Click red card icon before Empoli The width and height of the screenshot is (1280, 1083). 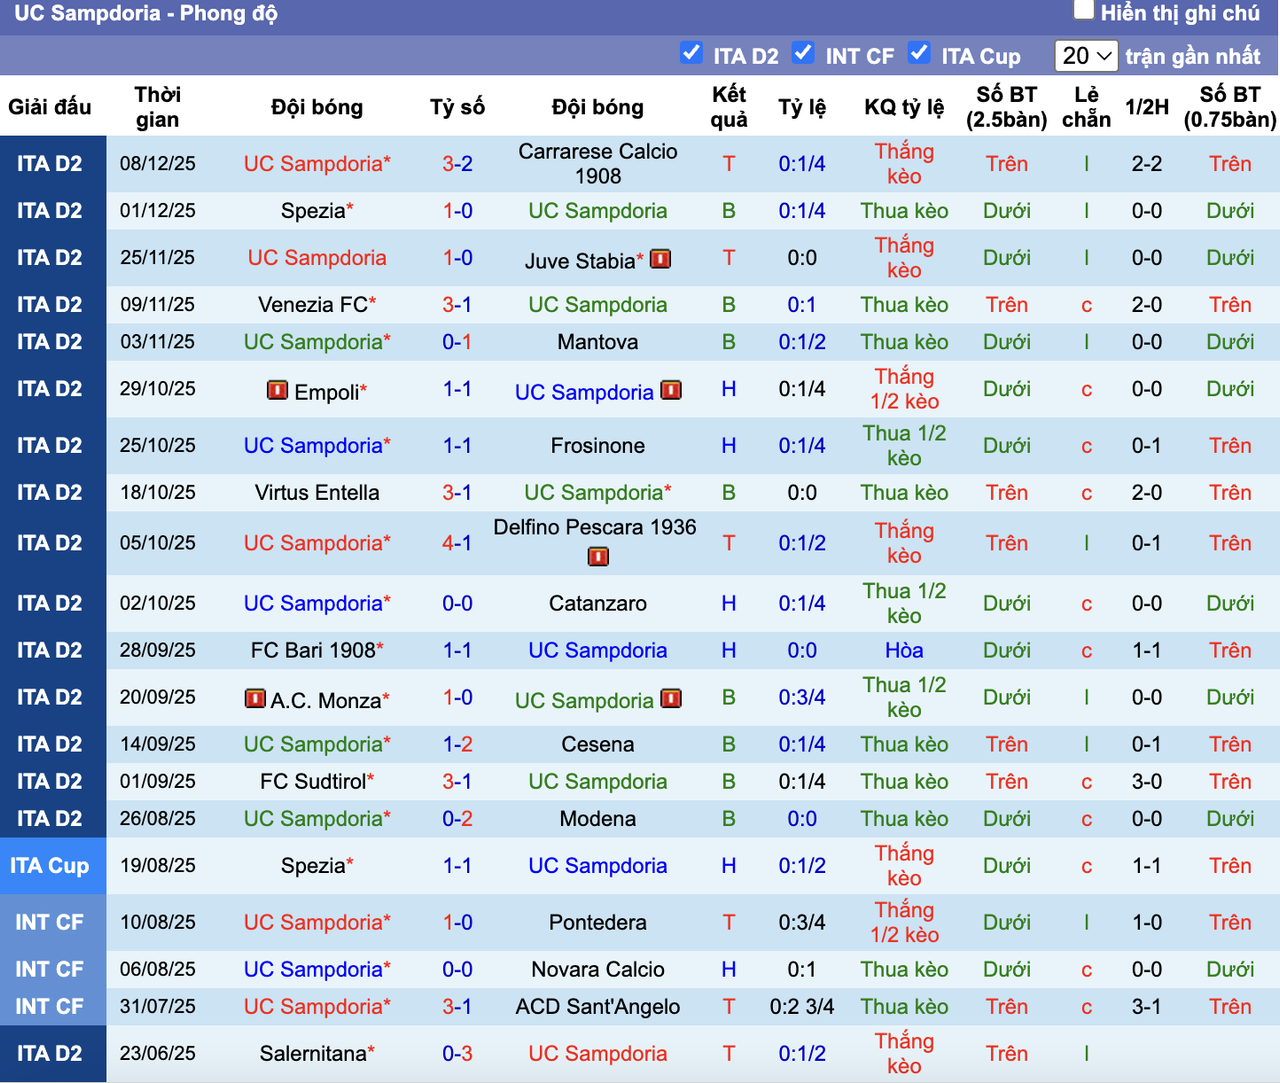pos(277,390)
